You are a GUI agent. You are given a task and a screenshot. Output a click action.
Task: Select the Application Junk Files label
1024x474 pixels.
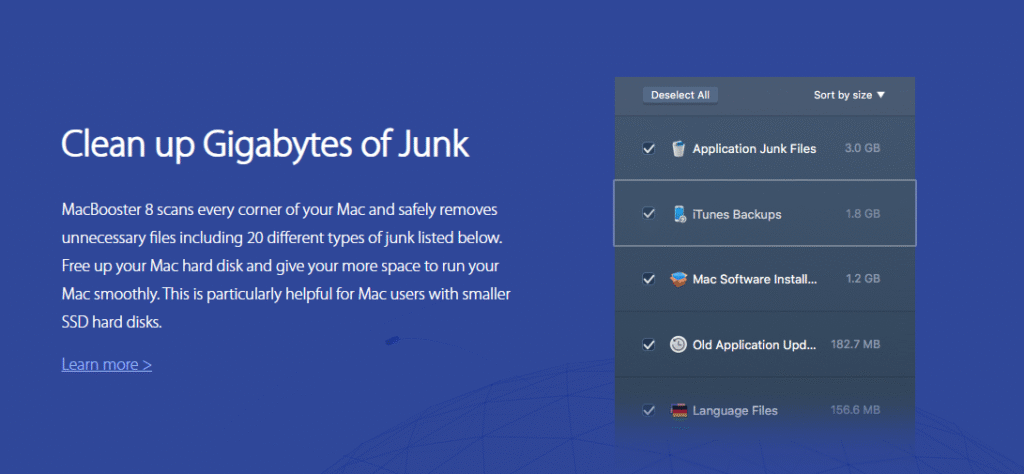(x=754, y=149)
